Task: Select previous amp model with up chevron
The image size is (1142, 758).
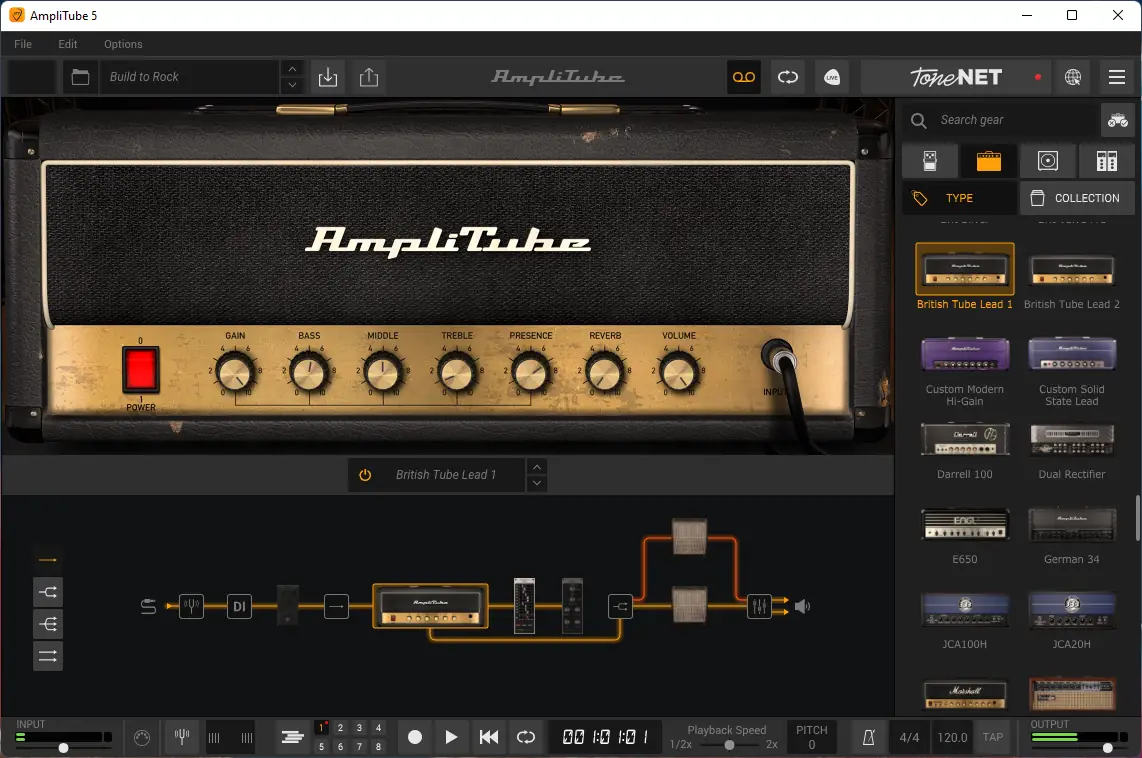Action: 537,467
